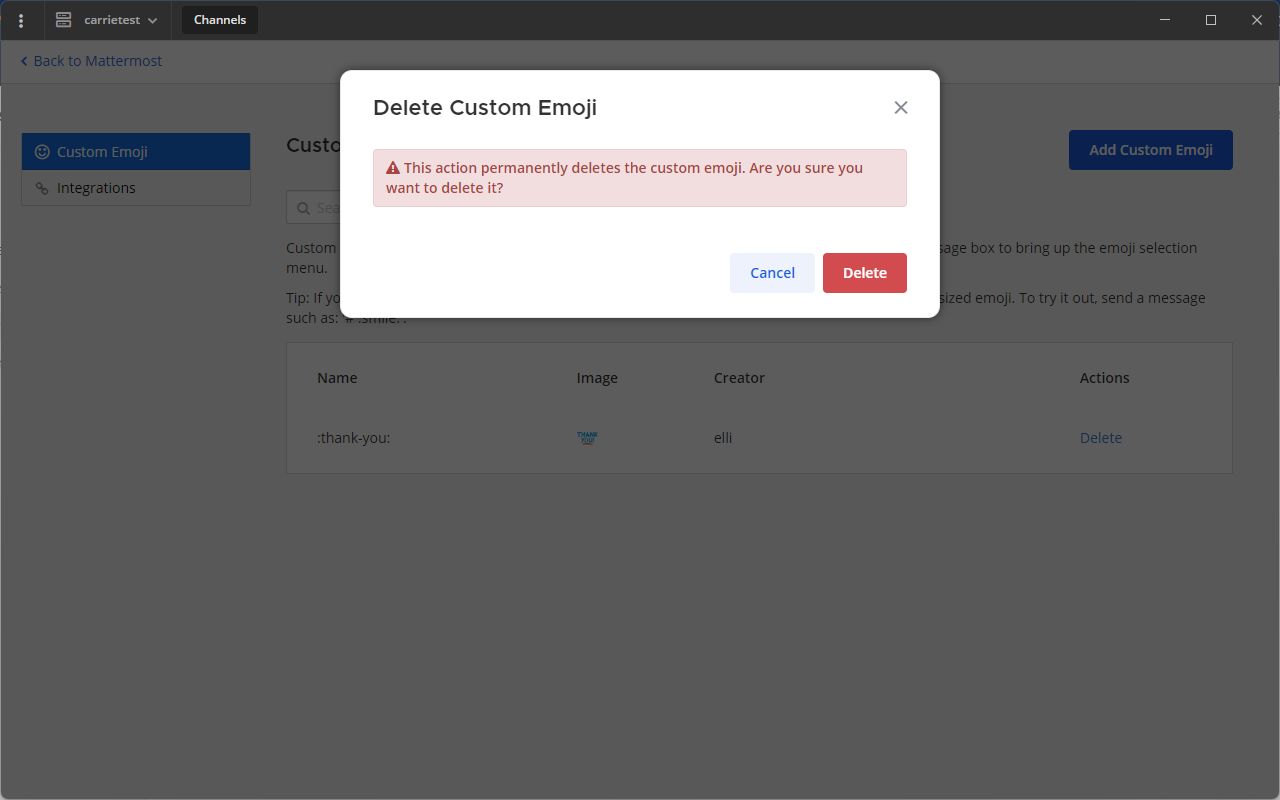Click the :thank-you: emoji name
1280x800 pixels.
point(353,438)
